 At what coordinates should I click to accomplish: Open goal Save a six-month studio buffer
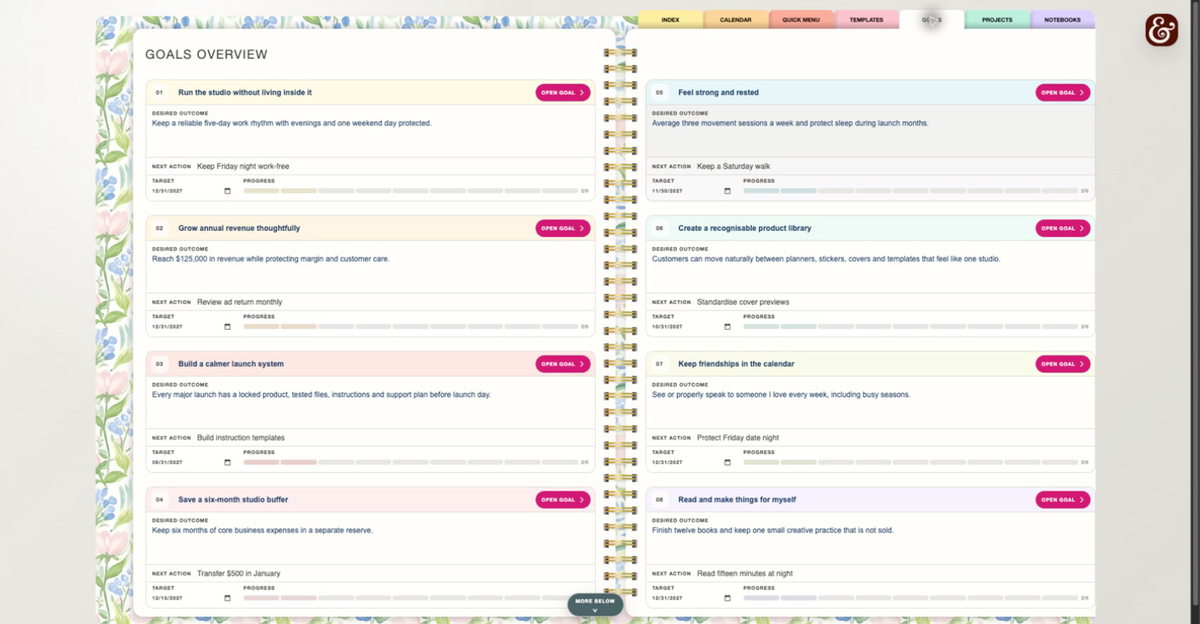point(563,499)
